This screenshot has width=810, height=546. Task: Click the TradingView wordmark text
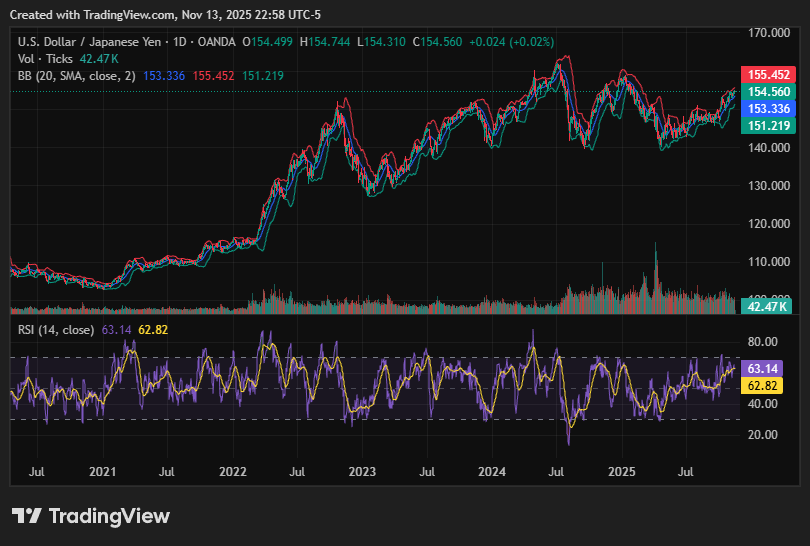coord(109,516)
